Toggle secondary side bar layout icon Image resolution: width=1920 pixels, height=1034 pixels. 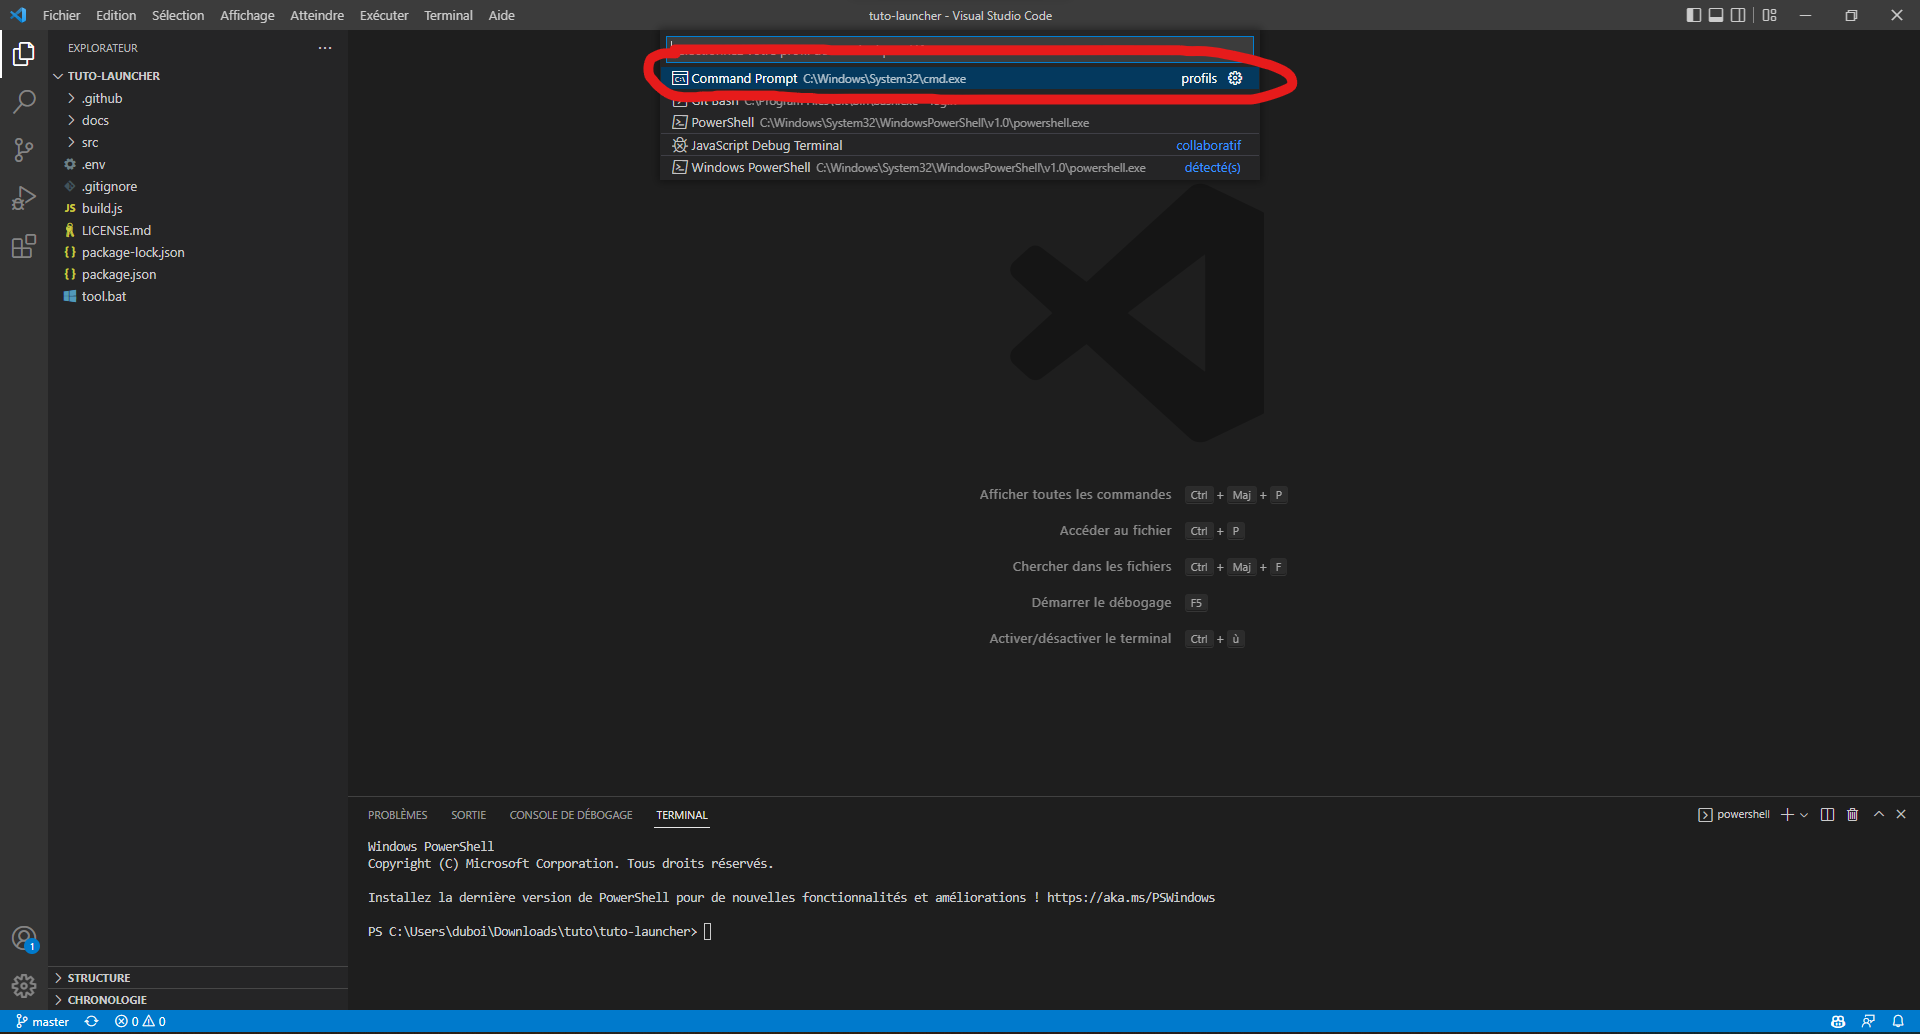[x=1738, y=15]
